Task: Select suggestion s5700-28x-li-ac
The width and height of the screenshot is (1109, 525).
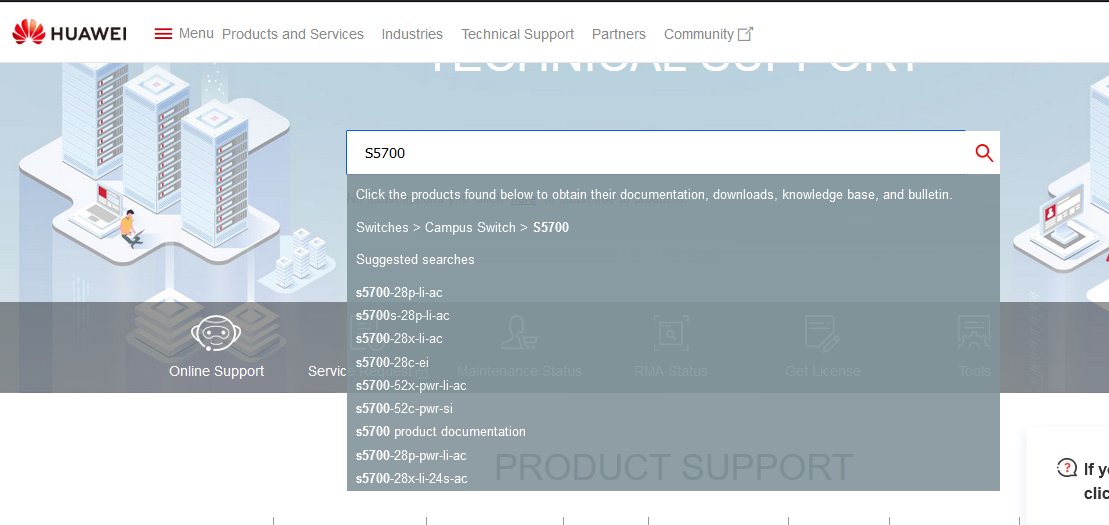Action: click(399, 339)
